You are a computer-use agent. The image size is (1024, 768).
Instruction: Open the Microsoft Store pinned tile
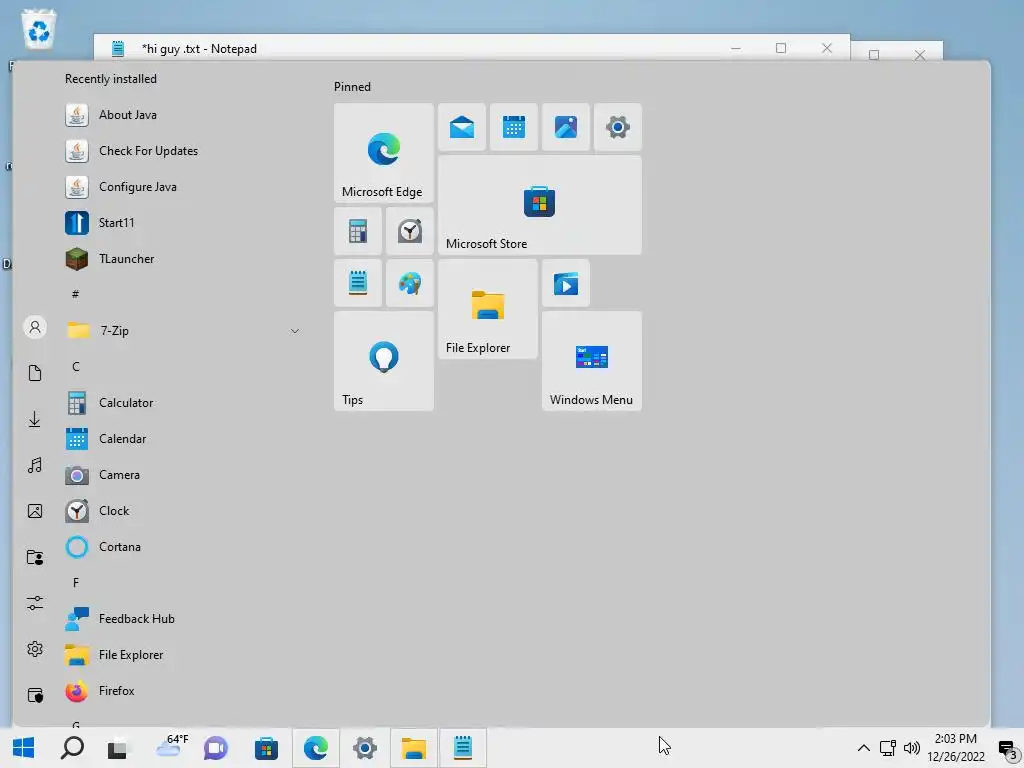(x=539, y=205)
